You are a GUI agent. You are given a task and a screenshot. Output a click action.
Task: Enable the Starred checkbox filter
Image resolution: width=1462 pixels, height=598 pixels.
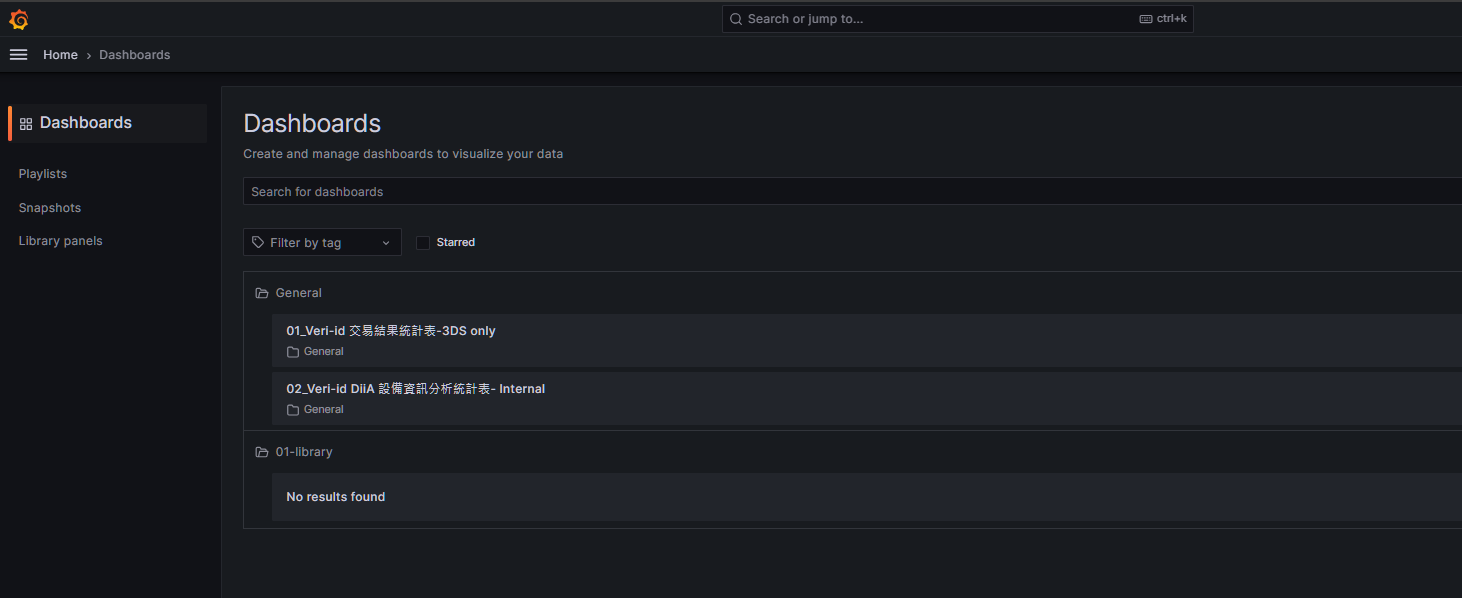click(x=423, y=243)
